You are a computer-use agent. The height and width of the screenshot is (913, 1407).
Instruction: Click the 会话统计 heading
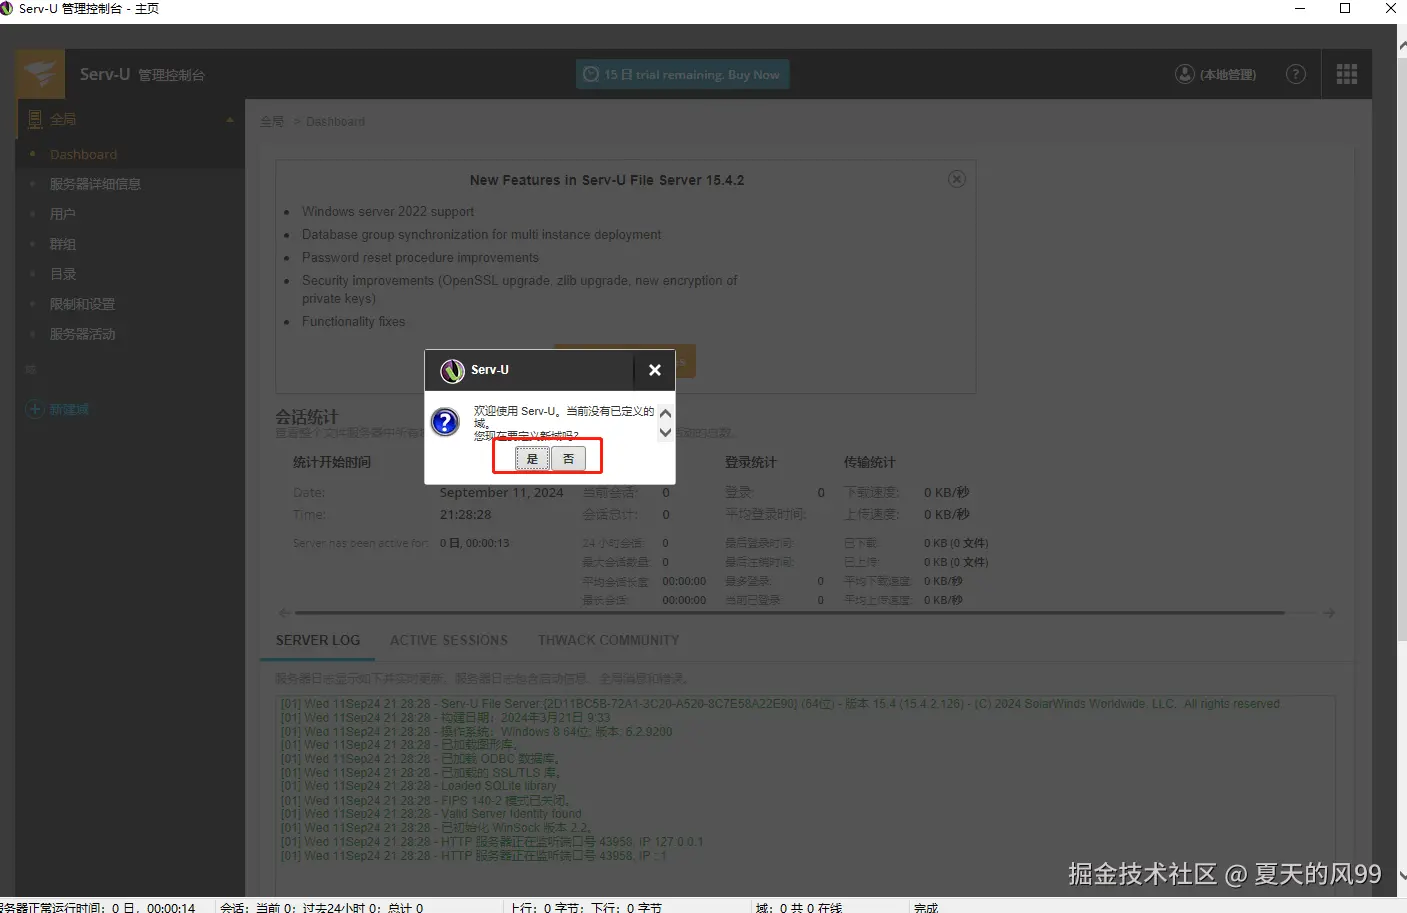(307, 416)
